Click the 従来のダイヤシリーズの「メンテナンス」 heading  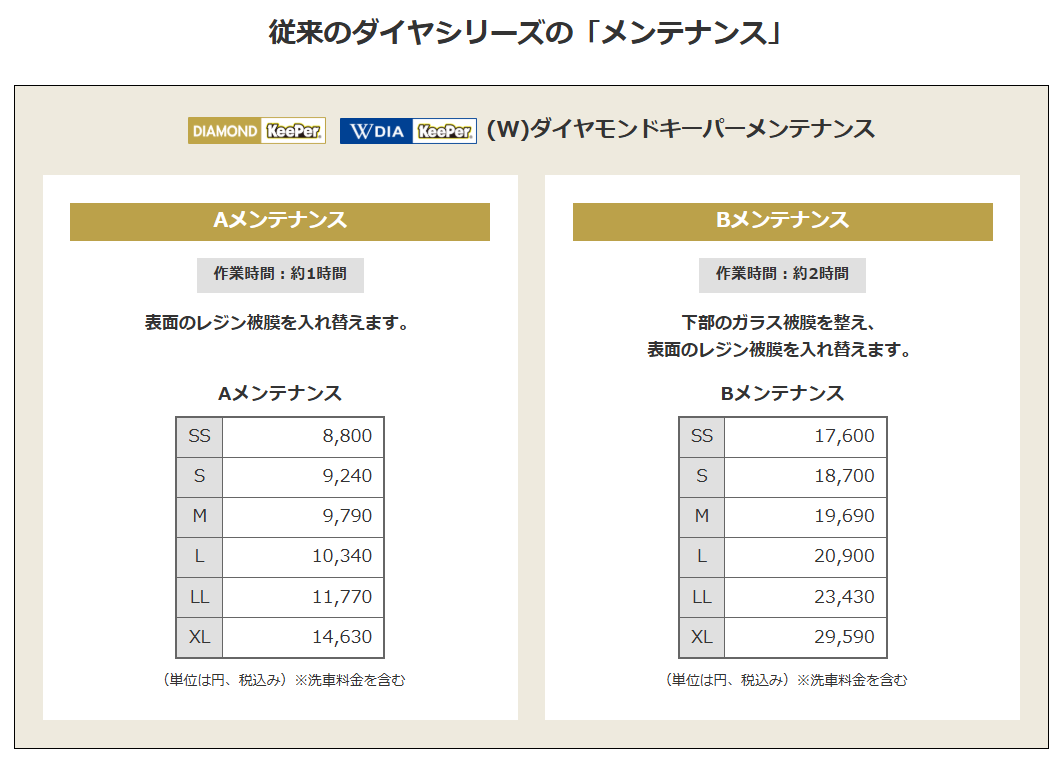526,32
